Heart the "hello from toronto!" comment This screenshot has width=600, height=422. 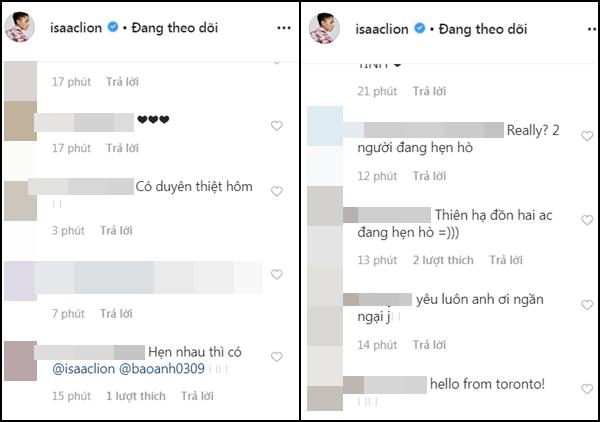(587, 387)
